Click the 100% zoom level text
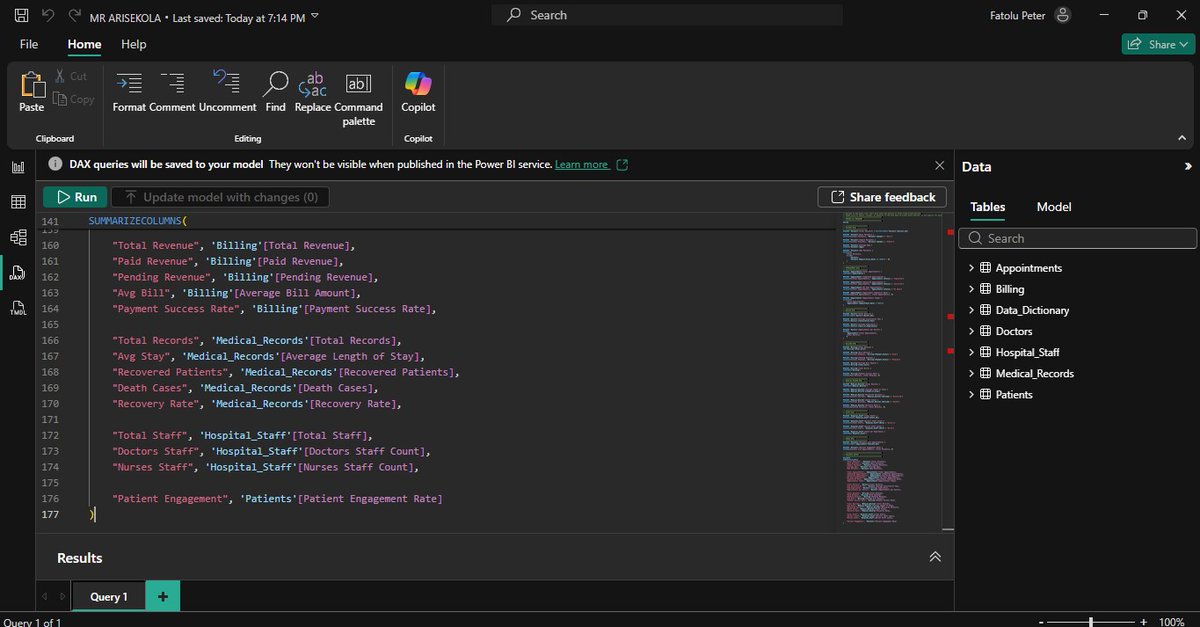The width and height of the screenshot is (1200, 627). (x=1172, y=621)
